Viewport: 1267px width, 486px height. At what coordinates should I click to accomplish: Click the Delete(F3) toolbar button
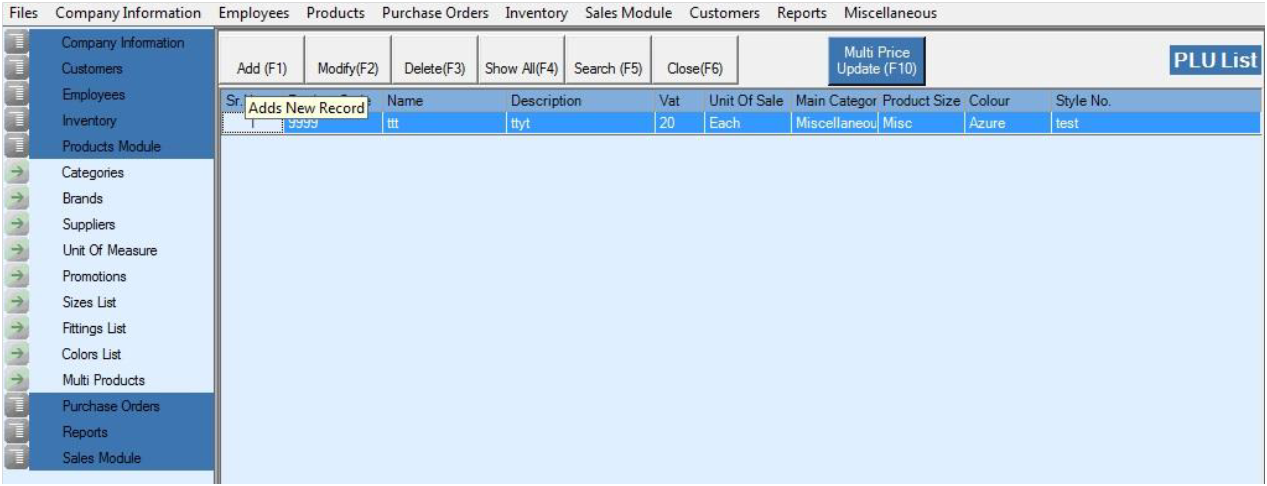tap(435, 68)
